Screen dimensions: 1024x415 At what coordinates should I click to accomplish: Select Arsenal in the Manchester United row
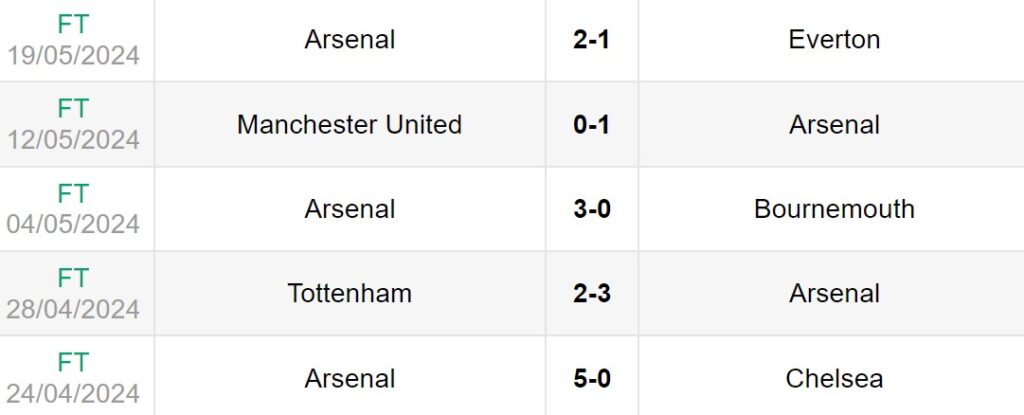(x=834, y=125)
